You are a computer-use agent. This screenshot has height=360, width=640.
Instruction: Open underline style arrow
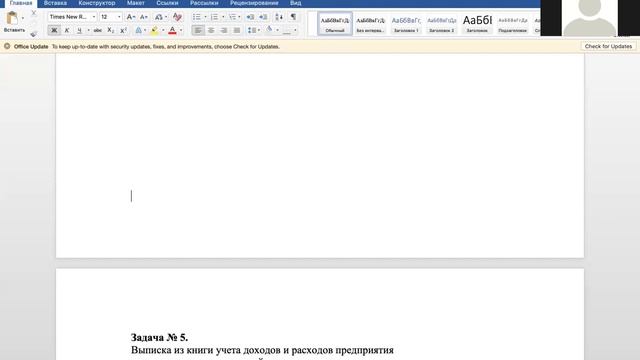[x=88, y=30]
